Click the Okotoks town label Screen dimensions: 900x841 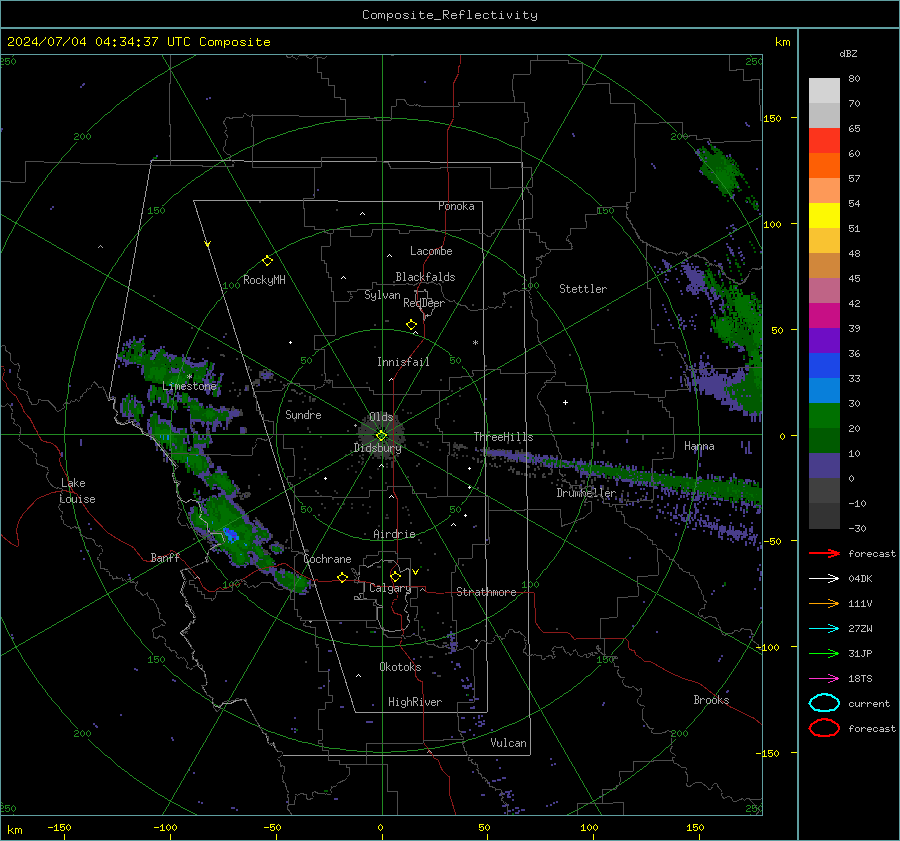point(400,667)
